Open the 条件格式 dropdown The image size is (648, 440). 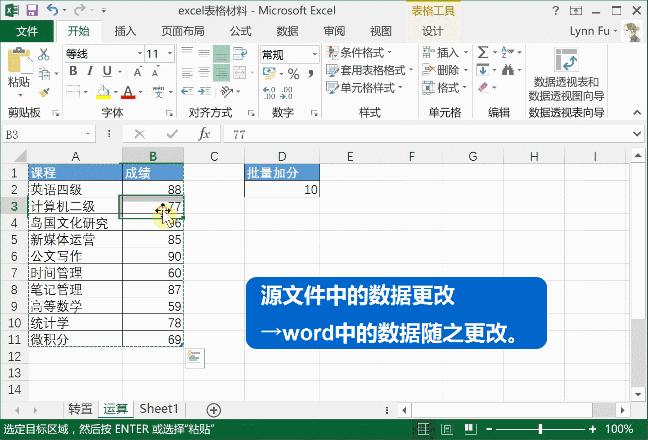358,52
